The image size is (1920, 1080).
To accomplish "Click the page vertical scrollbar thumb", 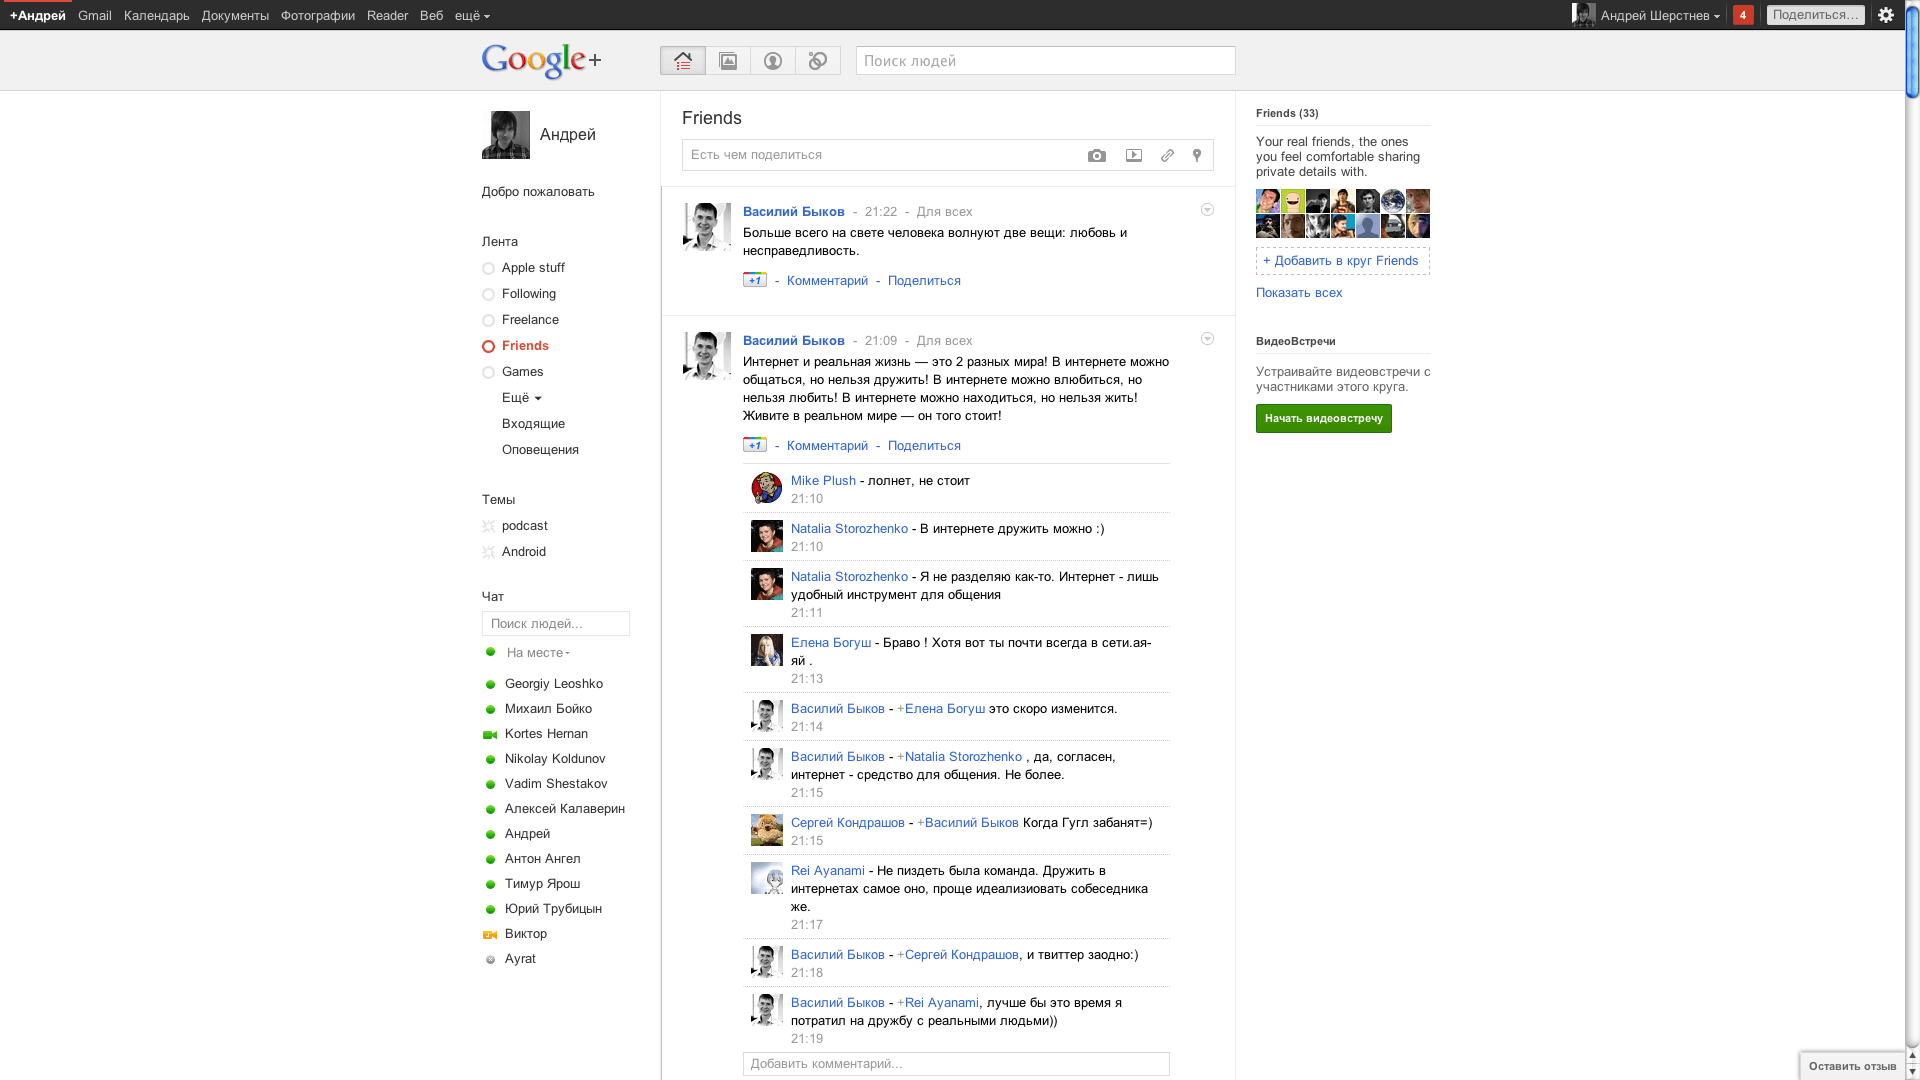I will click(1912, 50).
